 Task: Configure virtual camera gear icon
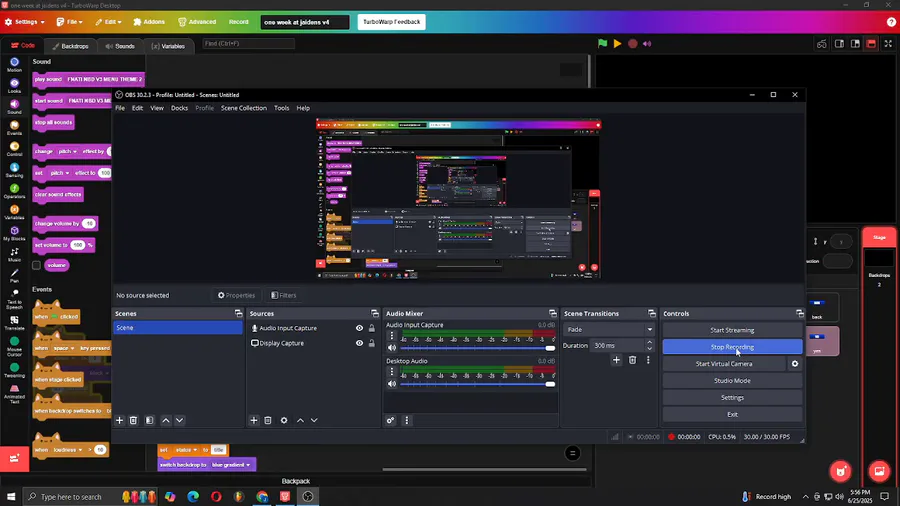(794, 364)
